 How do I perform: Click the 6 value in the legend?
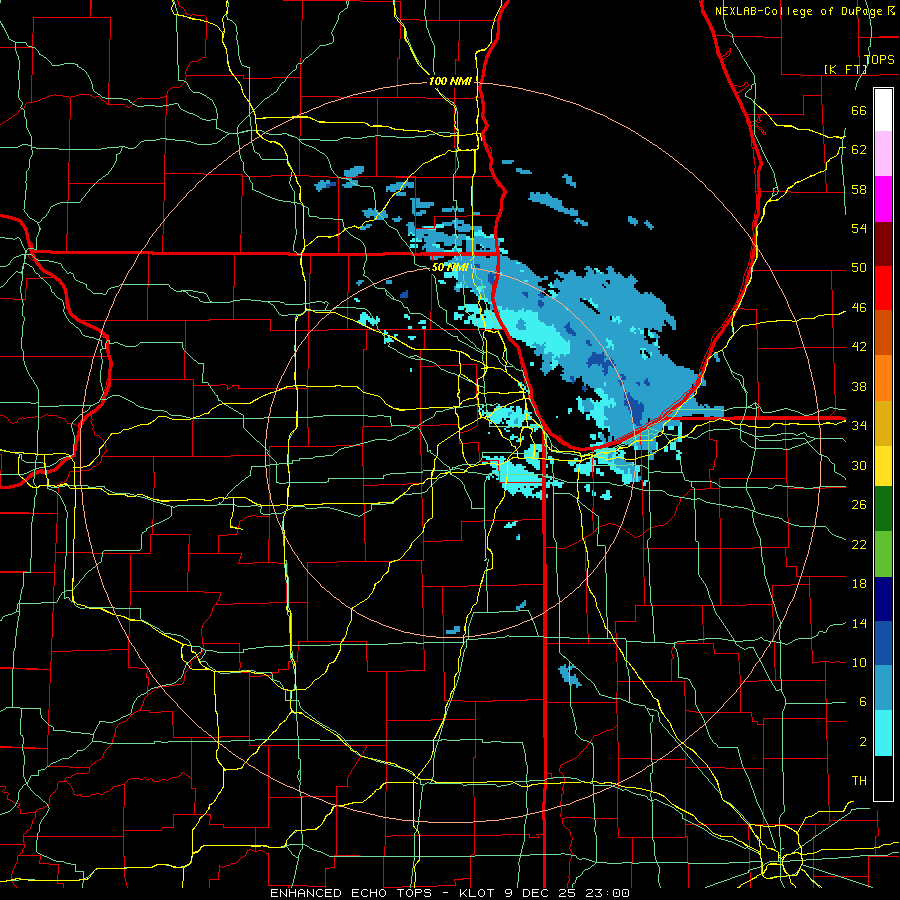click(862, 702)
